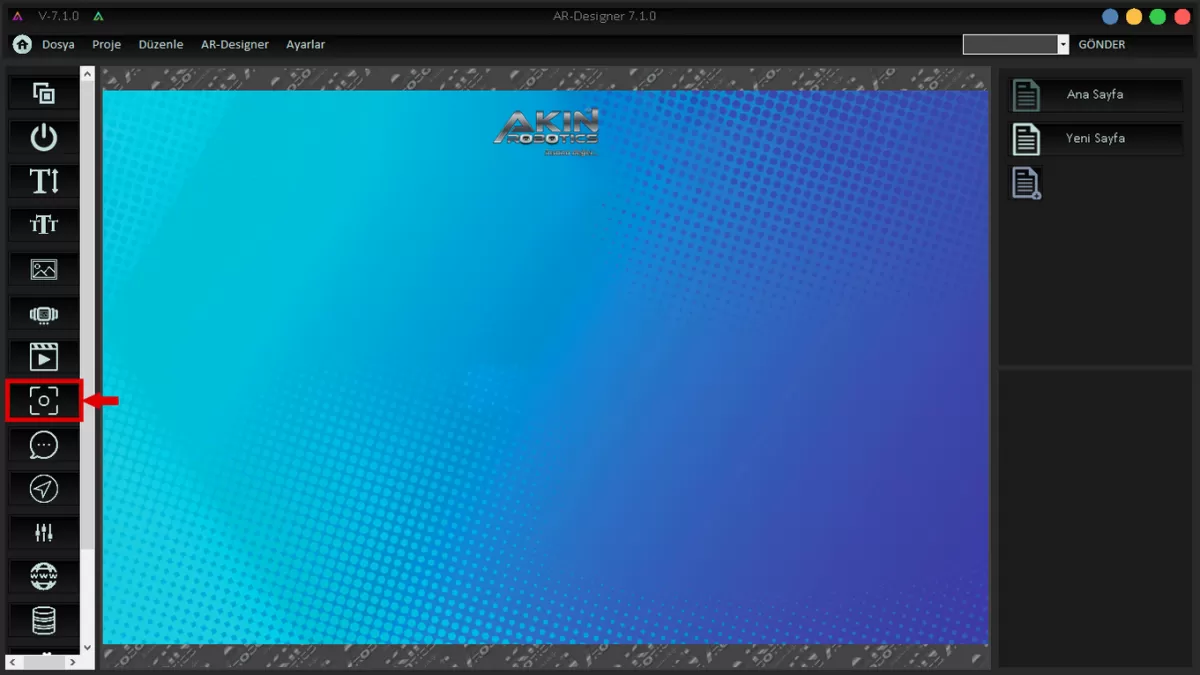Viewport: 1200px width, 675px height.
Task: Click the toolbar scrollbar down arrow
Action: coord(87,648)
